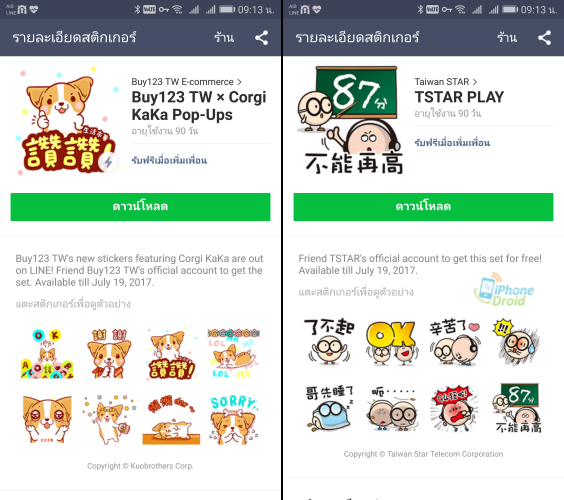Open Buy123 TW E-commerce publisher page

tap(186, 82)
